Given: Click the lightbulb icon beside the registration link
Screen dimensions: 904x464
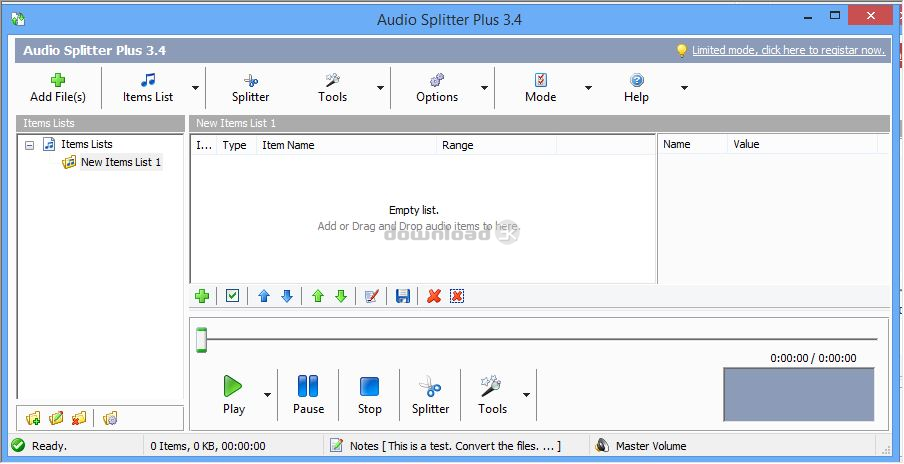Looking at the screenshot, I should [681, 51].
